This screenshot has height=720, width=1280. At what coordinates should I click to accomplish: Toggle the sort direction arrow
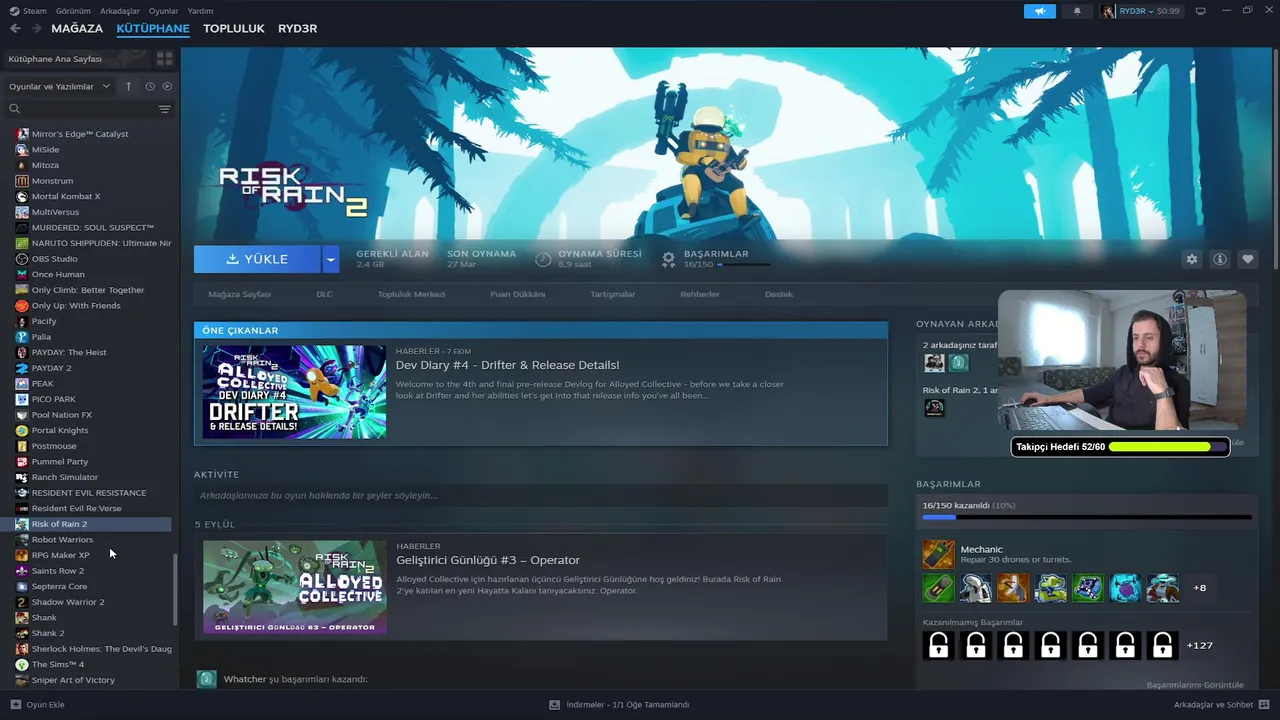pos(128,87)
